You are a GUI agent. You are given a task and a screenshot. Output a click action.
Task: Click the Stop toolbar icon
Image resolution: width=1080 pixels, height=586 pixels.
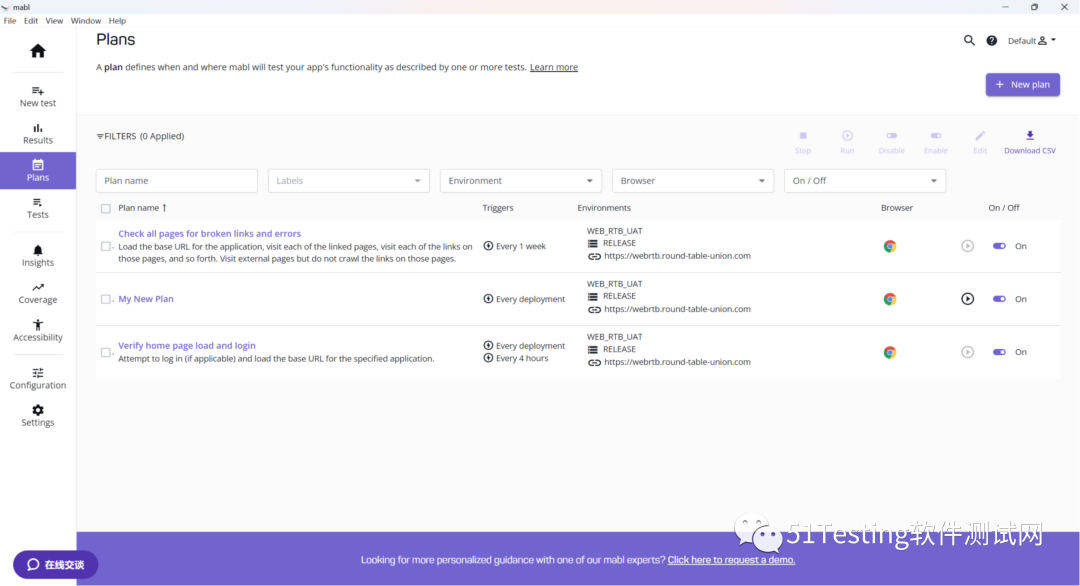click(803, 143)
